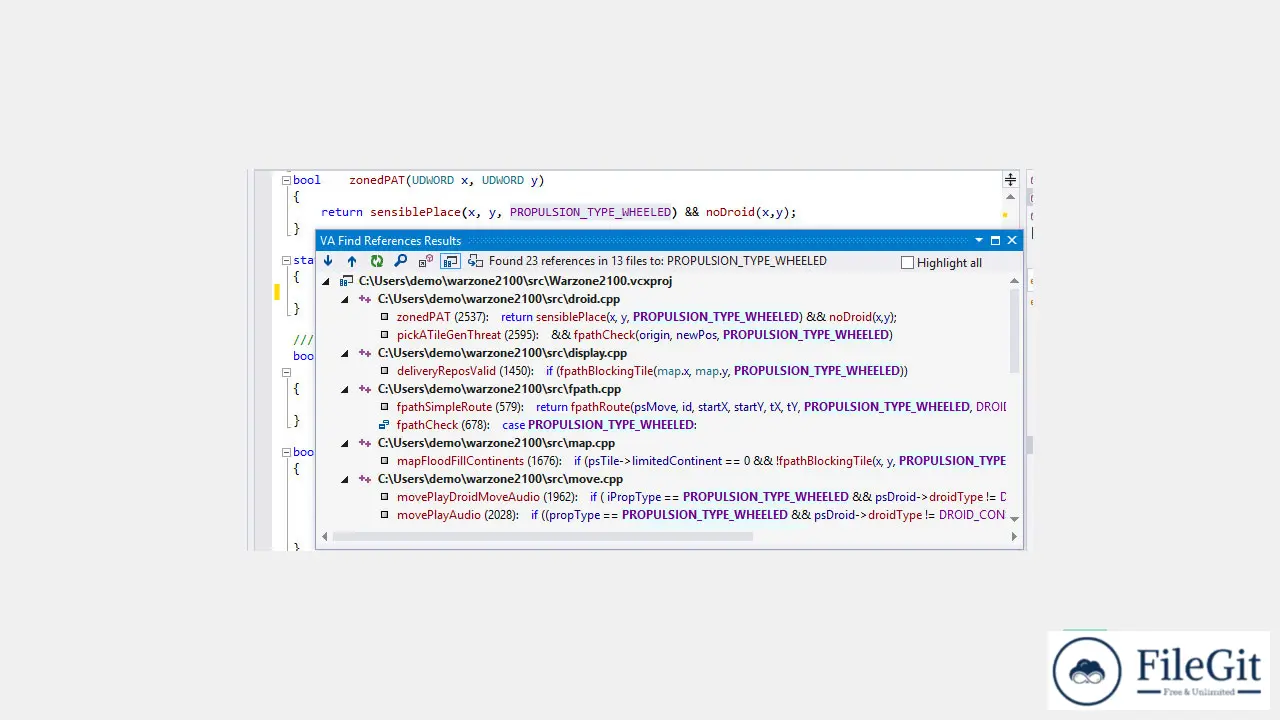Click the C++ file icon beside map.cpp

point(365,443)
